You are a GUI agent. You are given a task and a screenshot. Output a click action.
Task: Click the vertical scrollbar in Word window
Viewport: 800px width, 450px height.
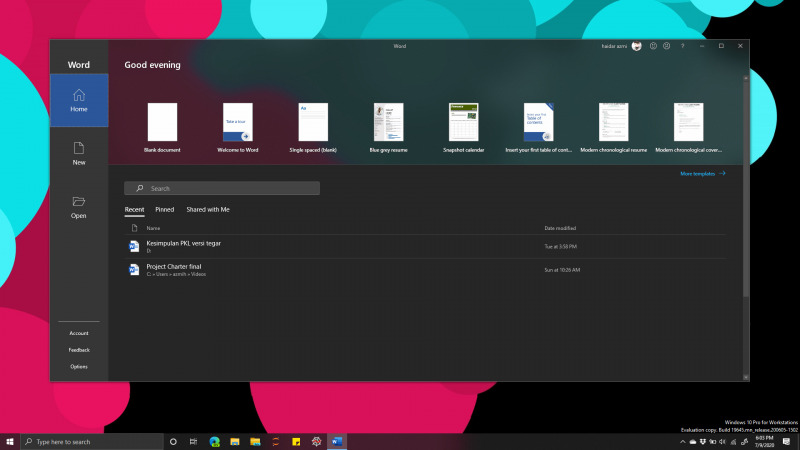[746, 189]
